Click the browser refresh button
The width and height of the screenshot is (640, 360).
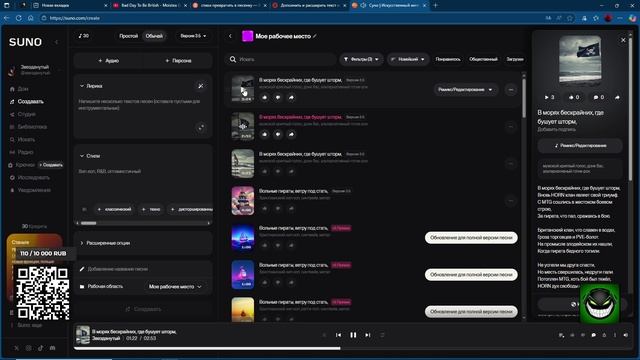coord(18,18)
